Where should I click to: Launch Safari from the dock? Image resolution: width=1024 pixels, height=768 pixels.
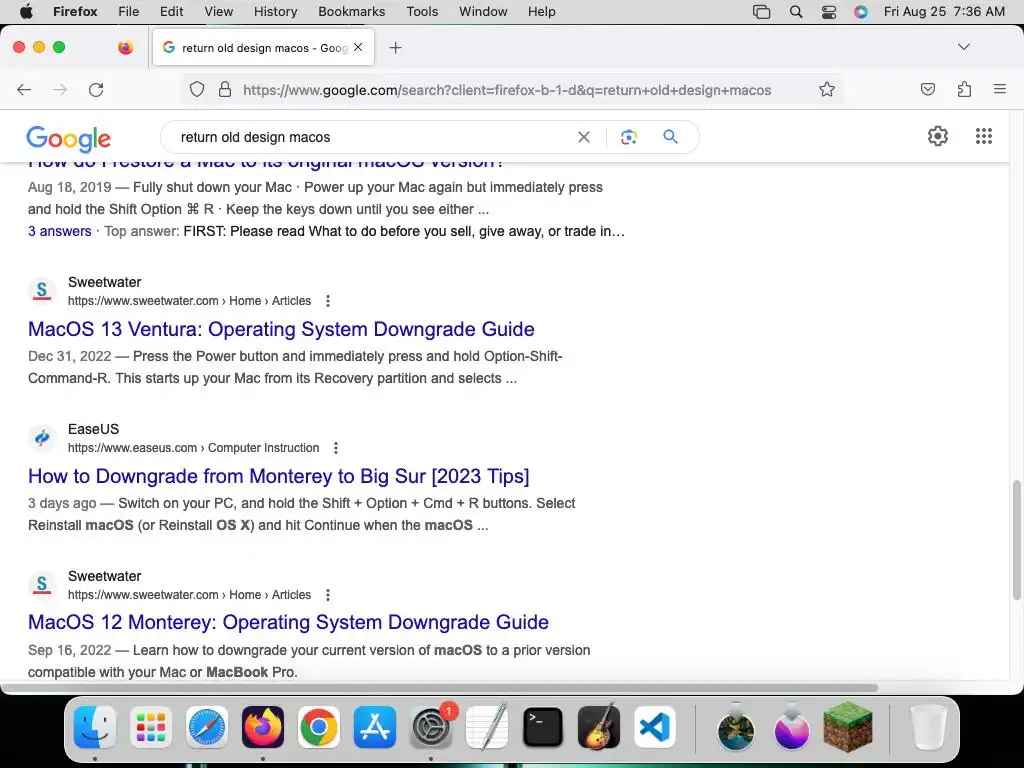point(207,727)
